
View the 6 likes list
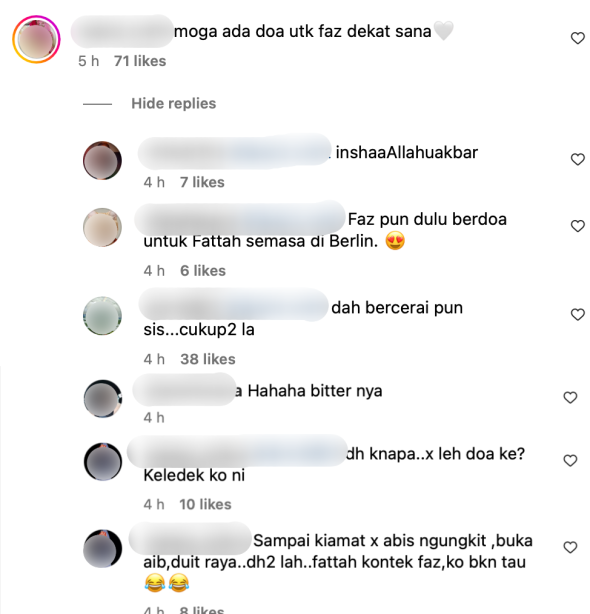(x=203, y=271)
